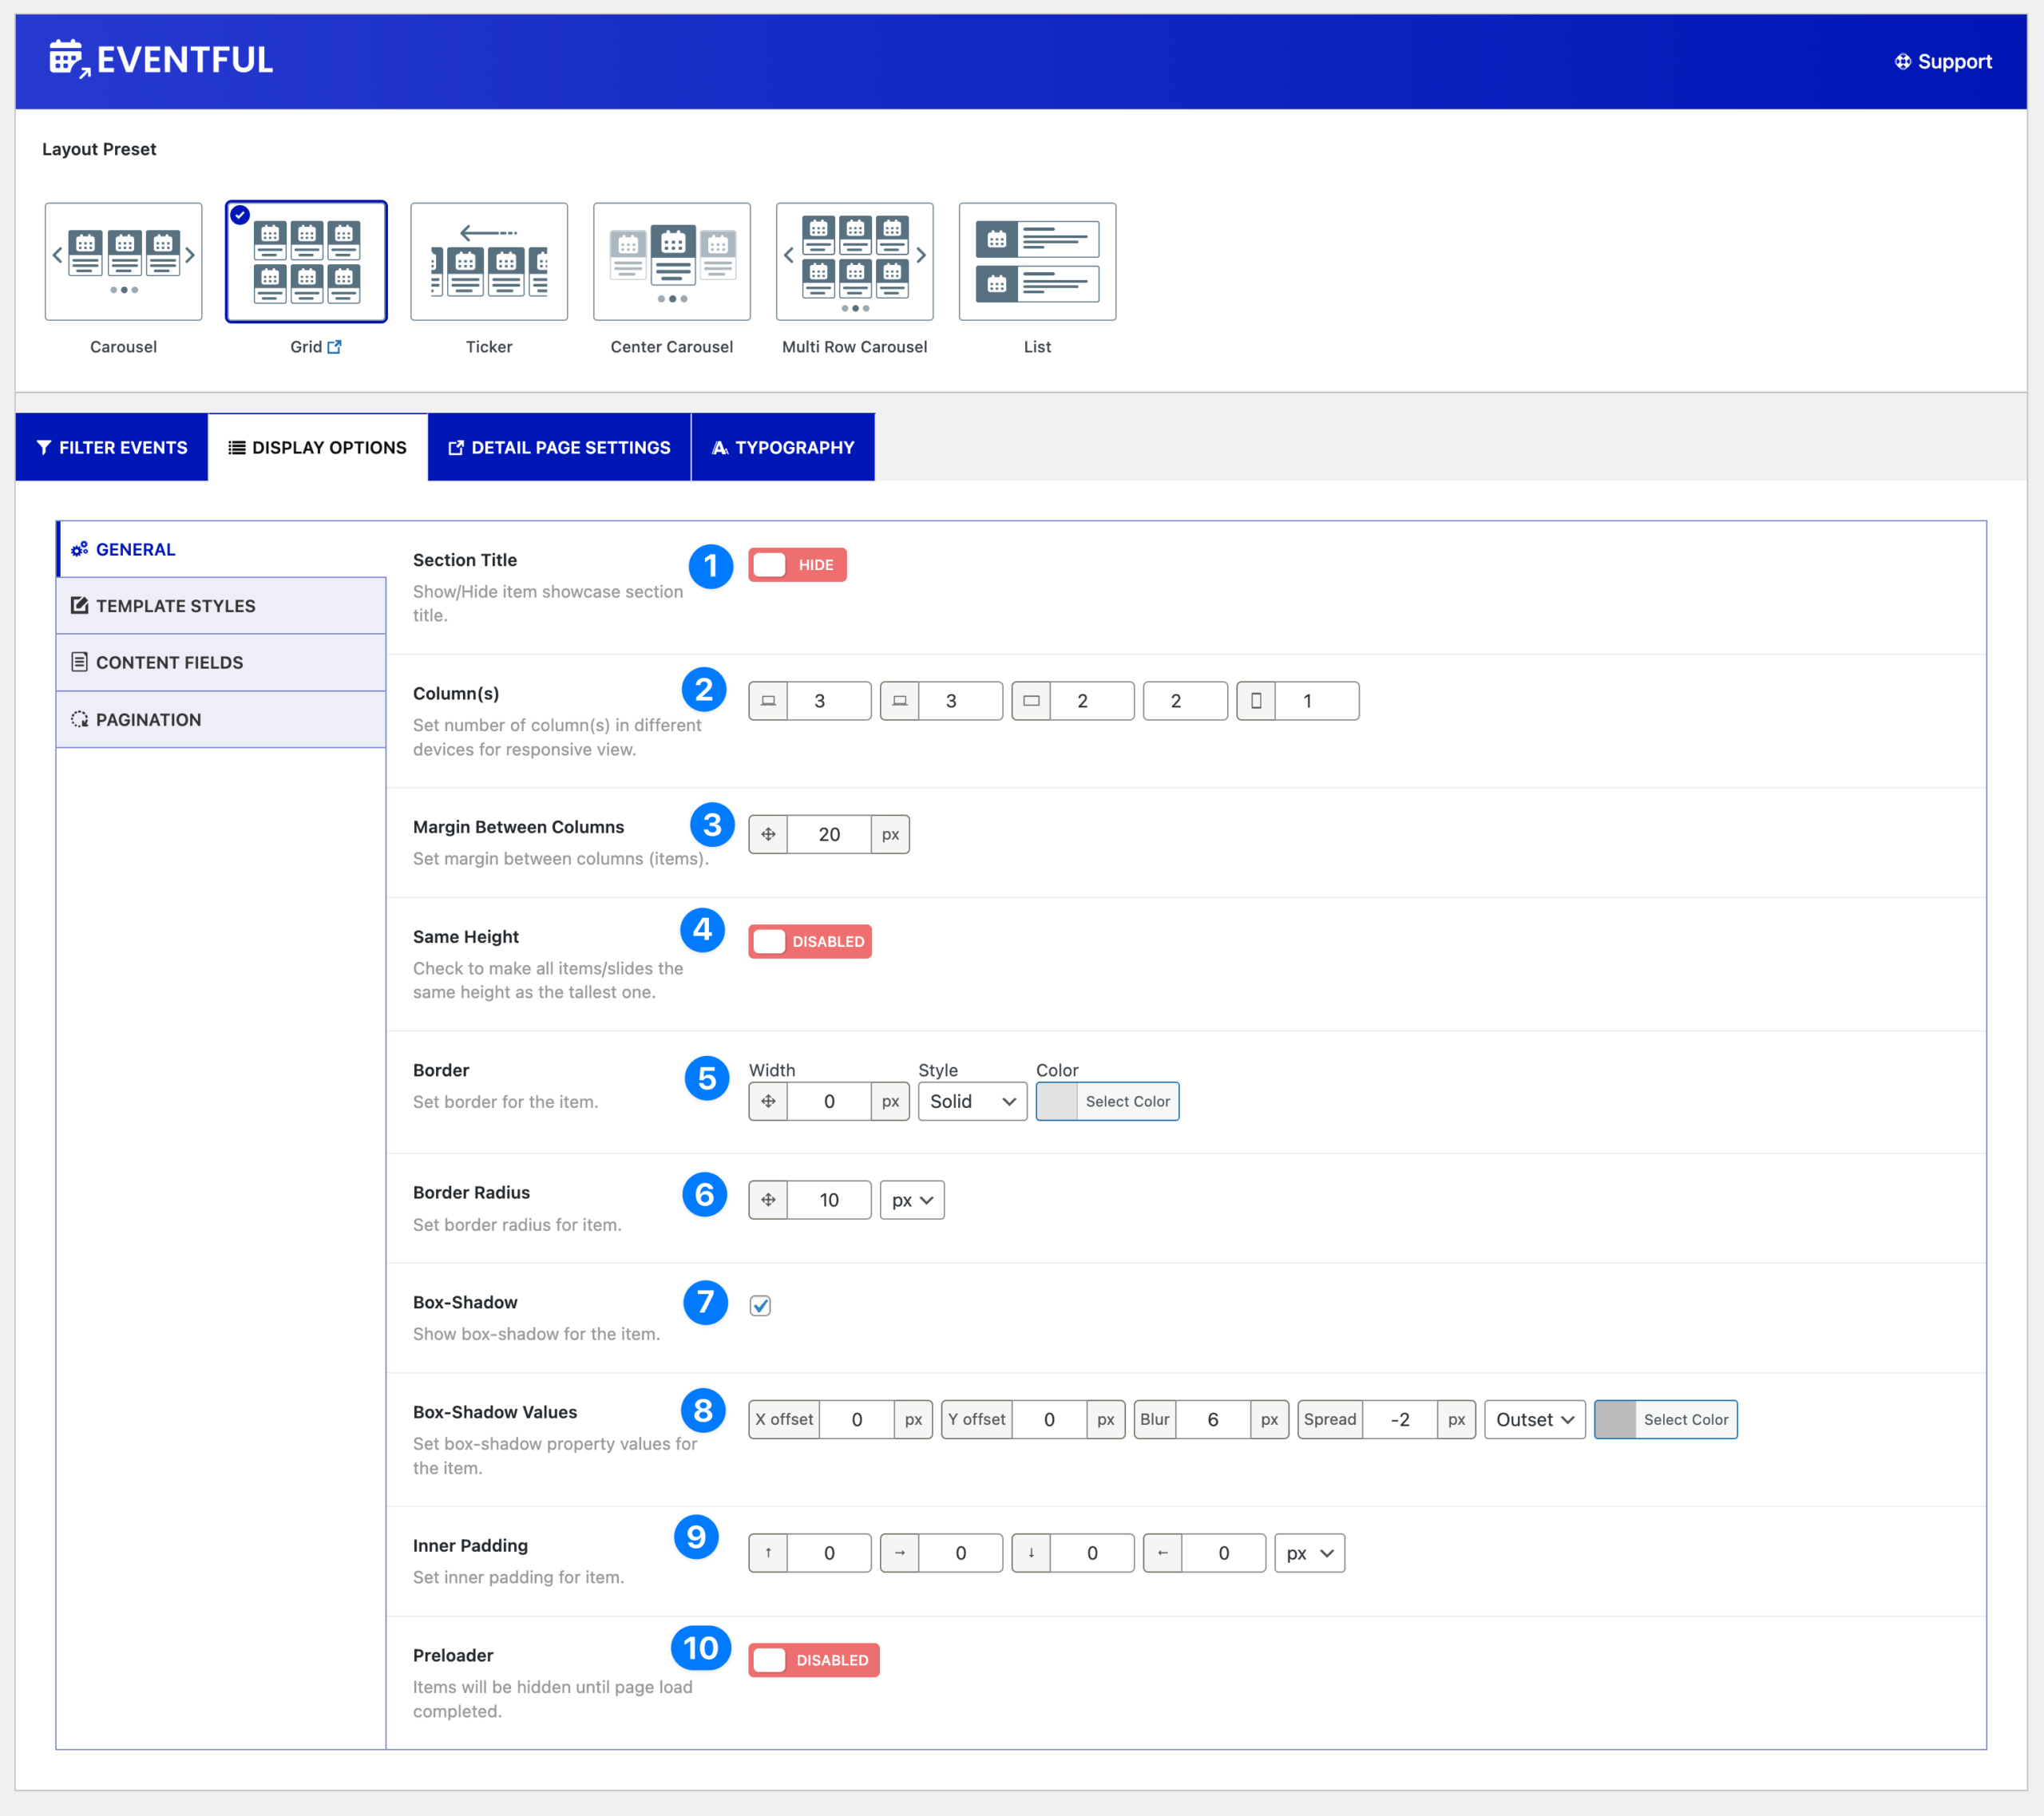Click the Border Width move icon
This screenshot has height=1816, width=2044.
click(768, 1101)
